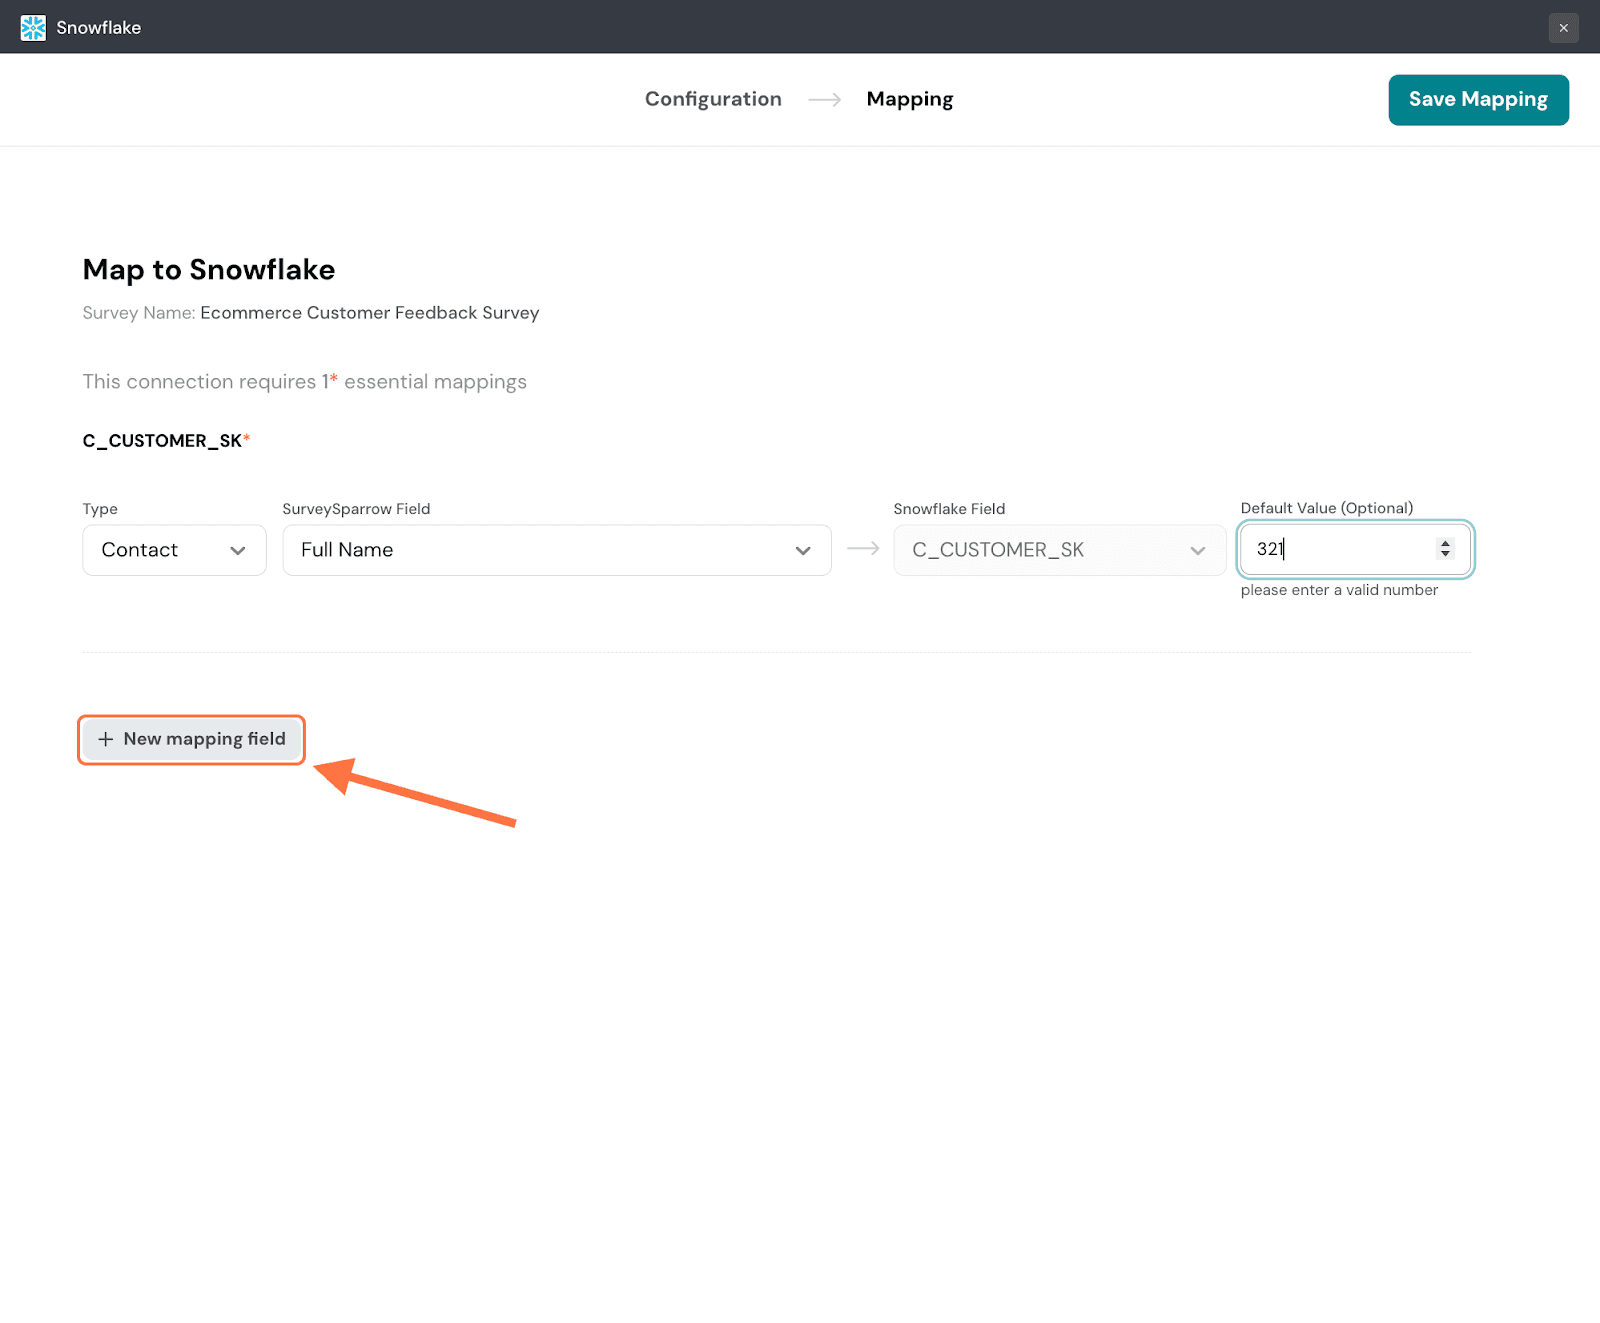Click the Ecommerce Customer Feedback Survey name
Image resolution: width=1600 pixels, height=1323 pixels.
pyautogui.click(x=369, y=313)
